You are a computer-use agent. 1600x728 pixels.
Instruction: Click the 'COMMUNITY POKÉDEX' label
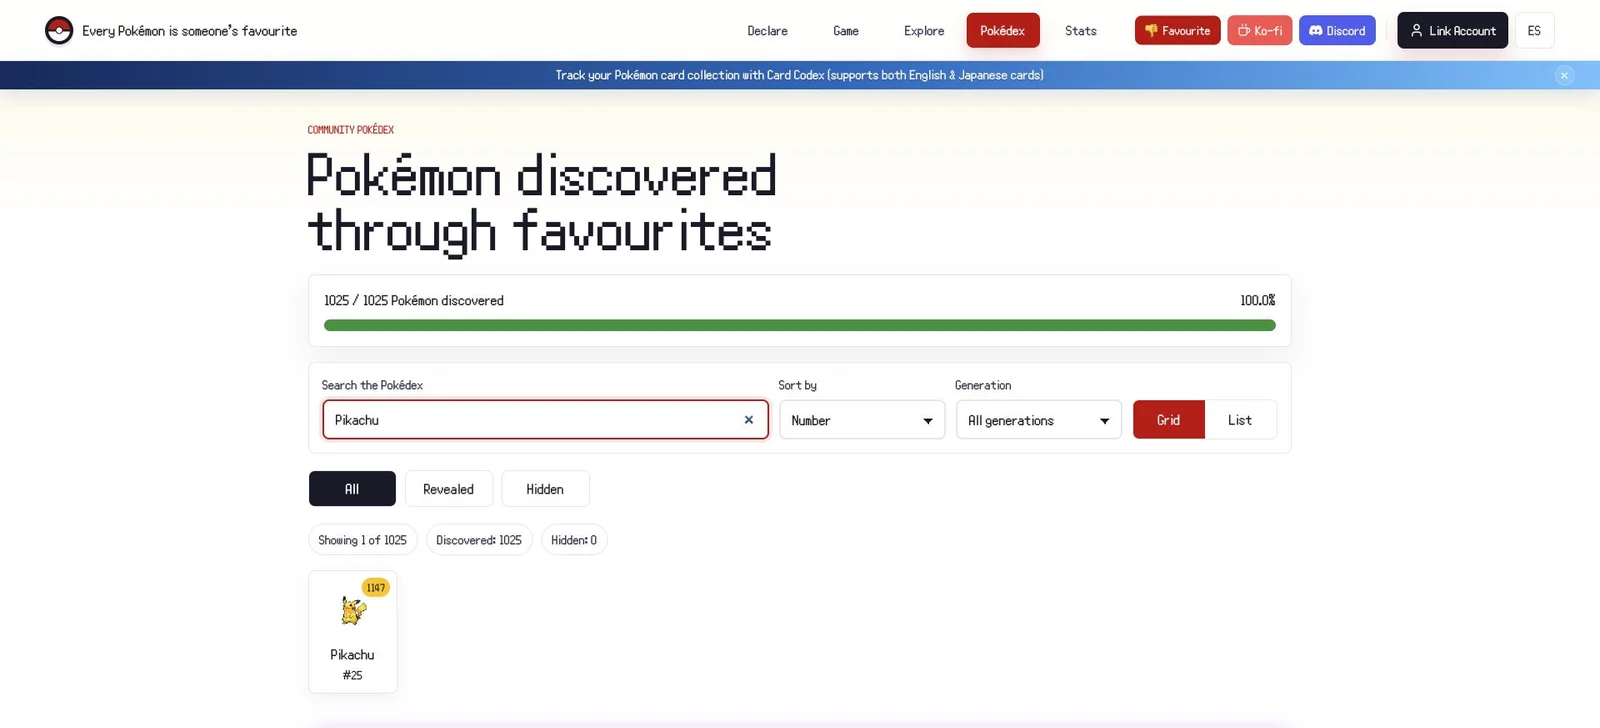351,130
